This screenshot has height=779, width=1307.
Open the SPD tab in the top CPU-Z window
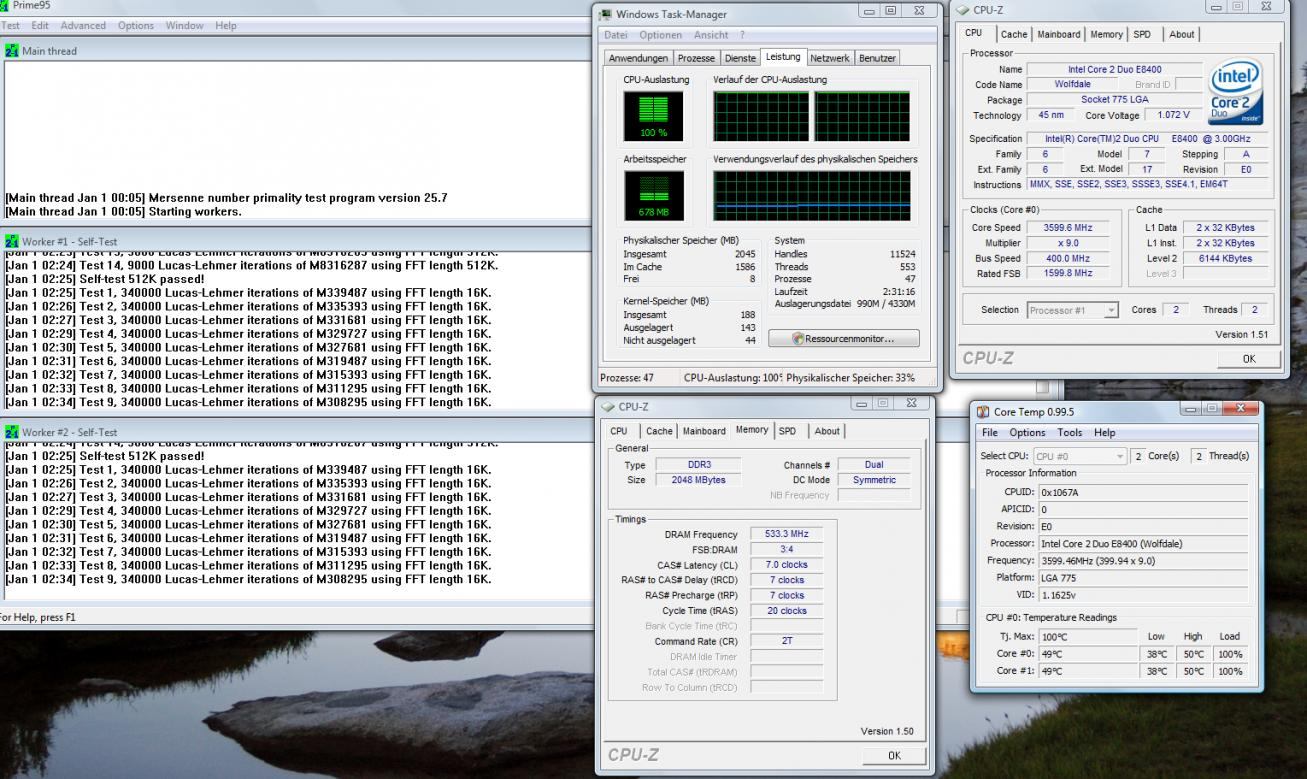[1142, 34]
